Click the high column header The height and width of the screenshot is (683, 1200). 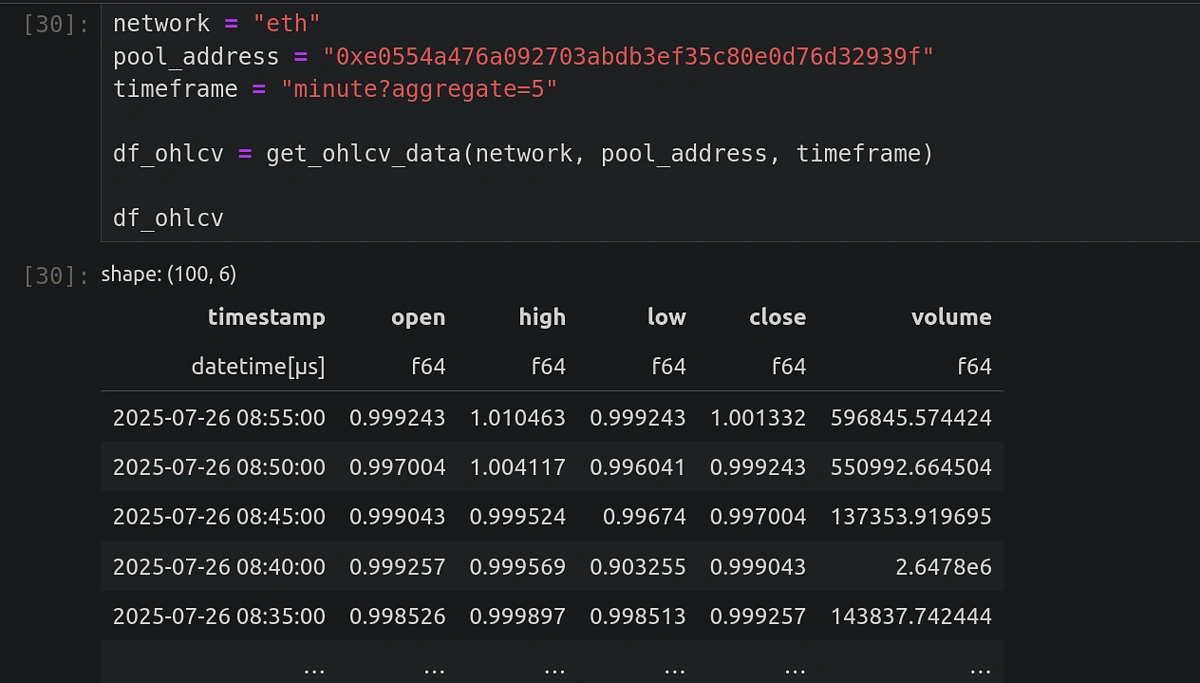[542, 317]
